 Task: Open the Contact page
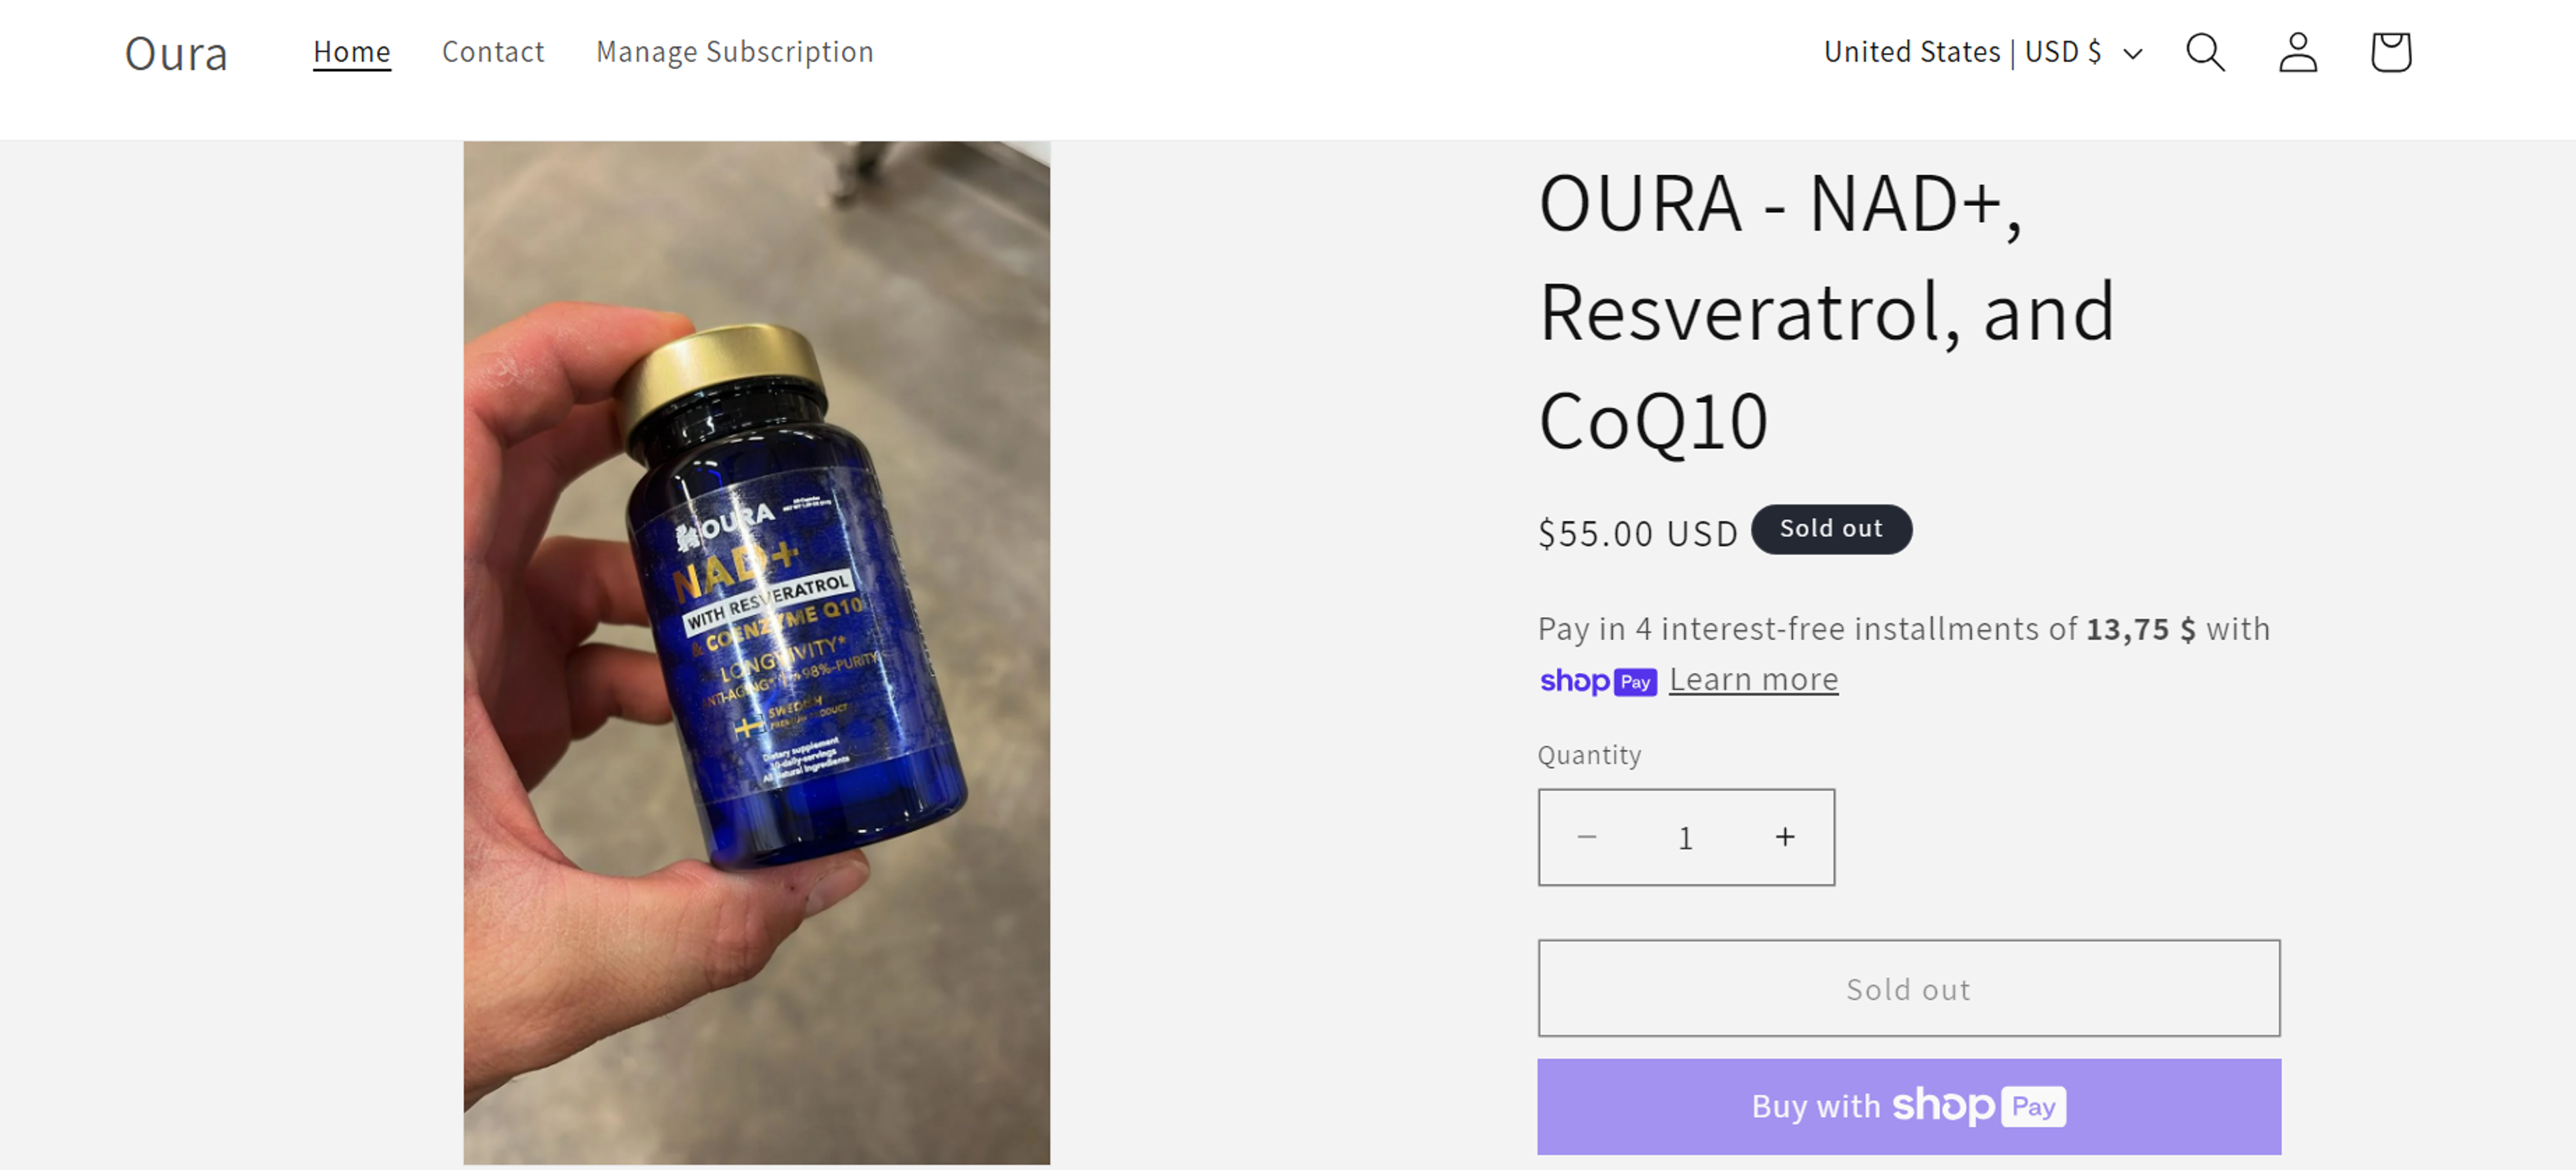coord(493,52)
